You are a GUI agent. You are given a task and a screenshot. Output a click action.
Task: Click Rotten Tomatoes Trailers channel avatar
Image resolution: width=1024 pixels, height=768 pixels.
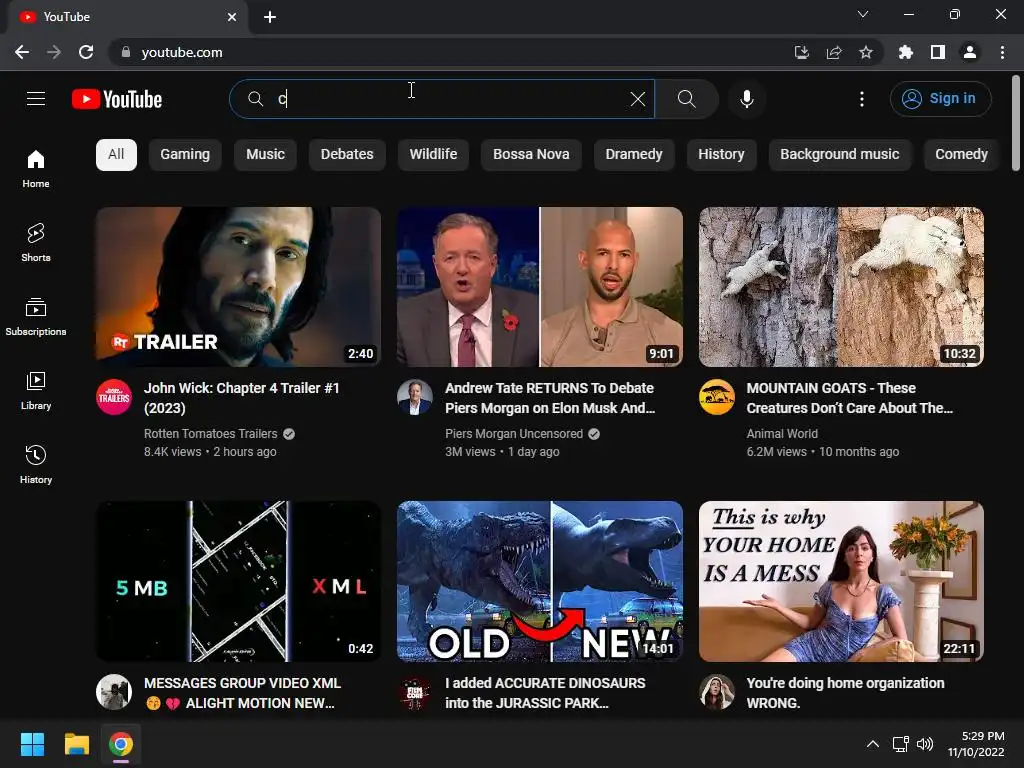(x=114, y=397)
